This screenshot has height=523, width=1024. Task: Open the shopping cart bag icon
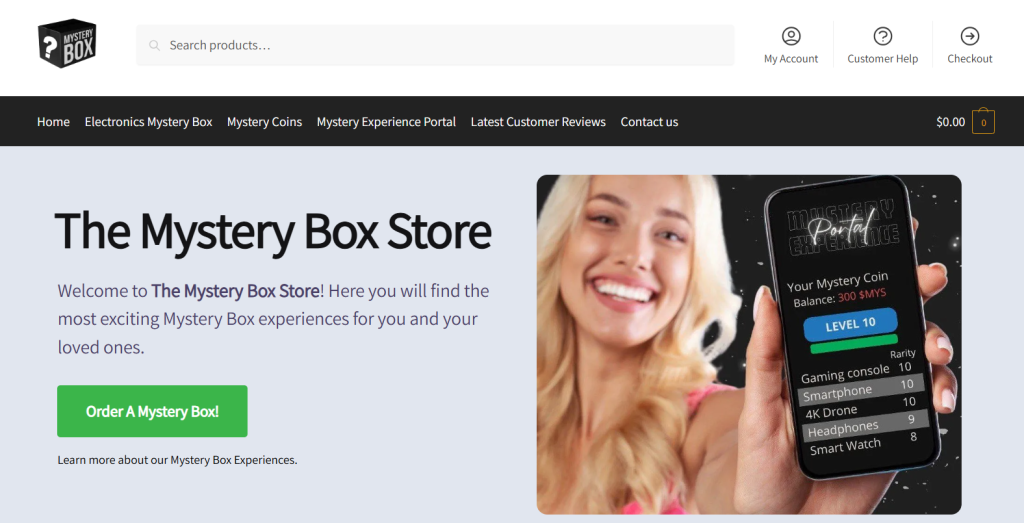tap(983, 121)
